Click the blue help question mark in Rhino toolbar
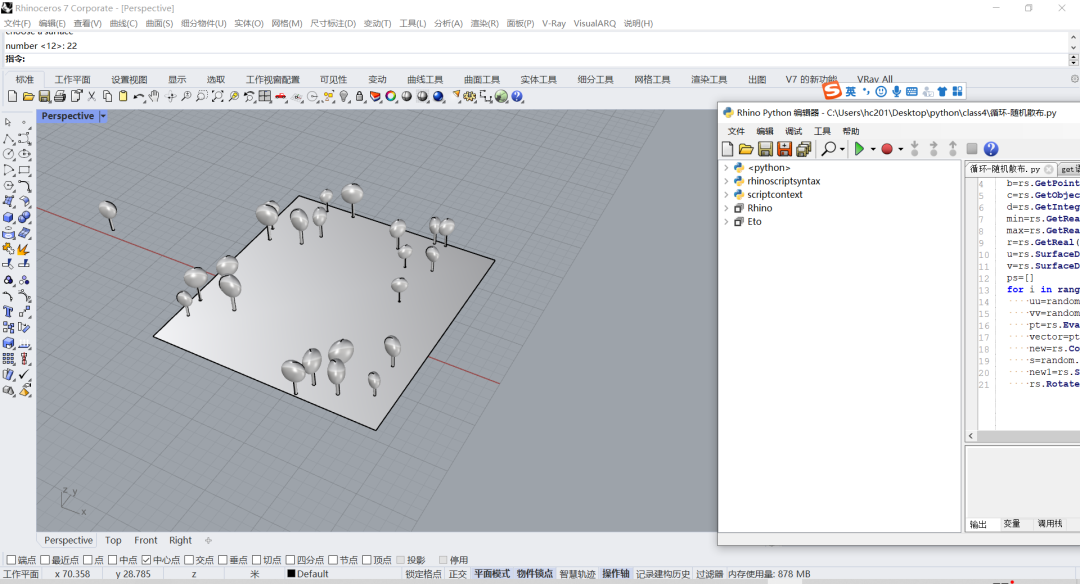1080x584 pixels. click(x=517, y=96)
